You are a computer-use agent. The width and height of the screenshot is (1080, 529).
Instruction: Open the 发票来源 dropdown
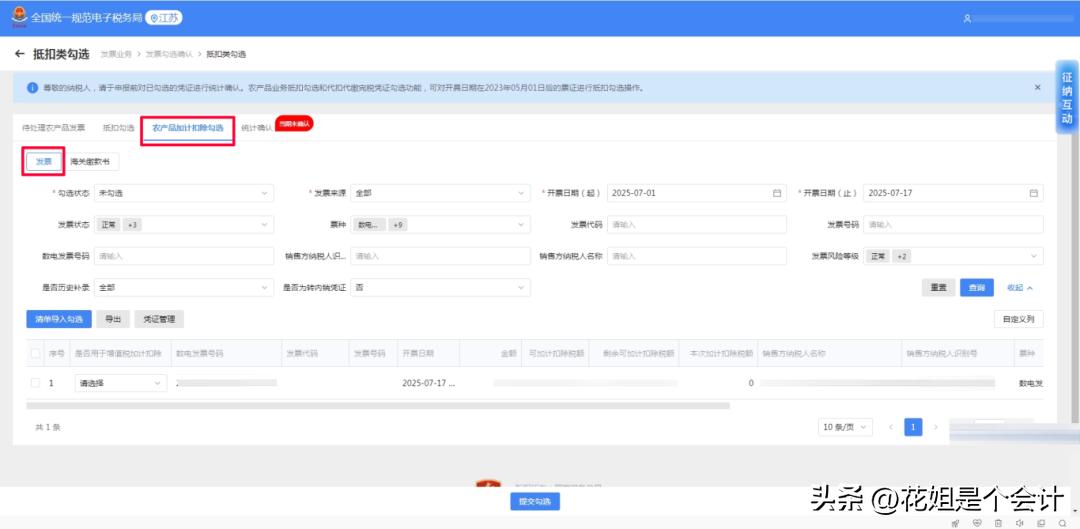pyautogui.click(x=440, y=194)
